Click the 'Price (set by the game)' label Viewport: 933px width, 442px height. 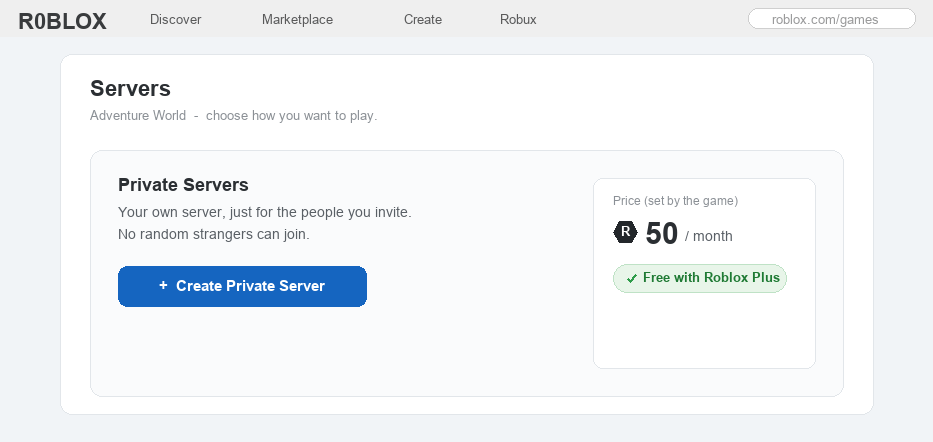point(675,201)
